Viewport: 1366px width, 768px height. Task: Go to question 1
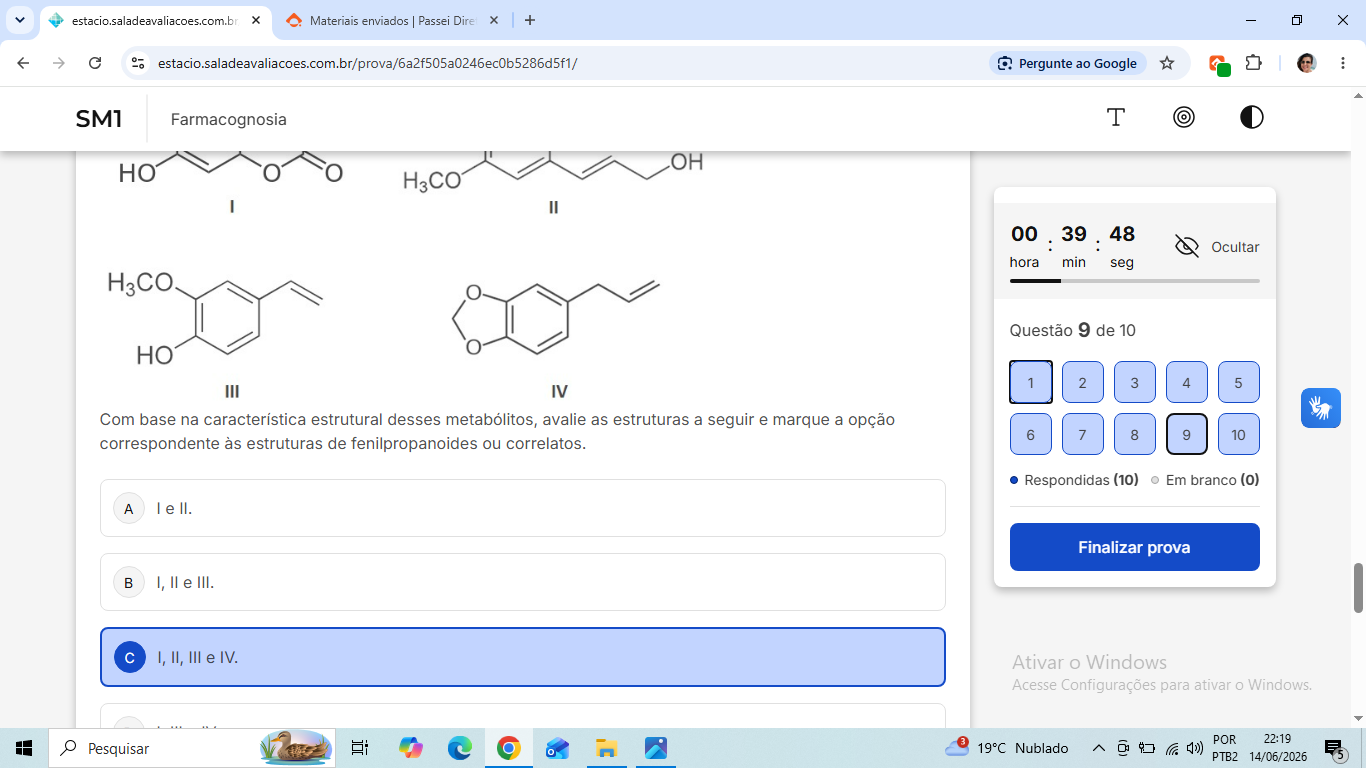pyautogui.click(x=1031, y=382)
